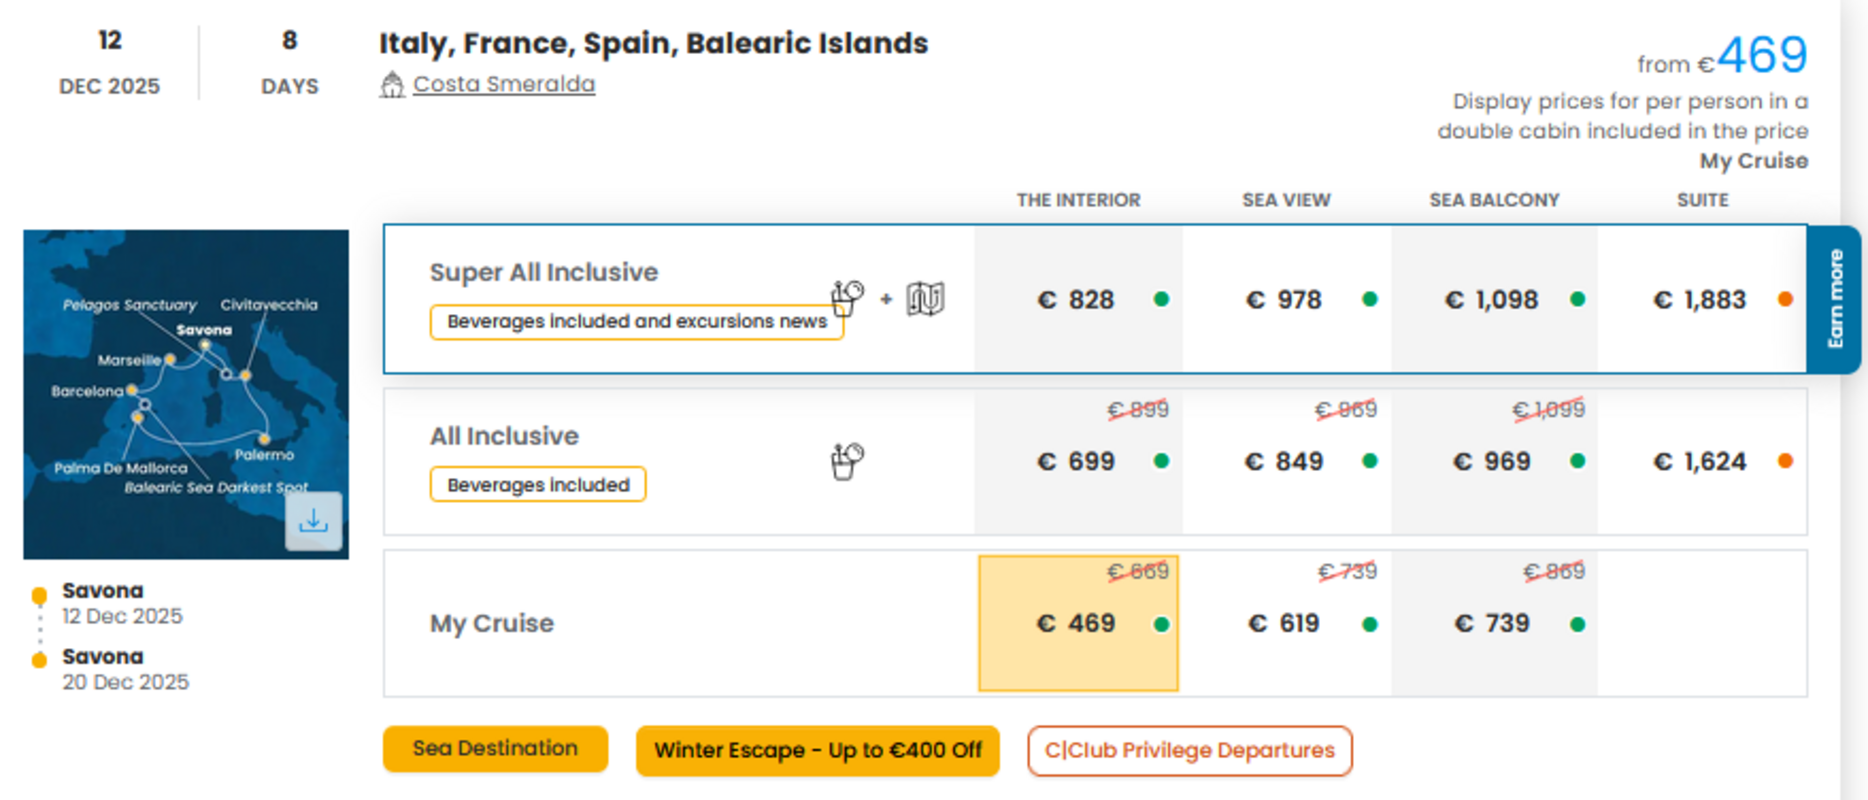Click Winter Escape Up to €400 Off tag
The image size is (1868, 800).
(818, 750)
